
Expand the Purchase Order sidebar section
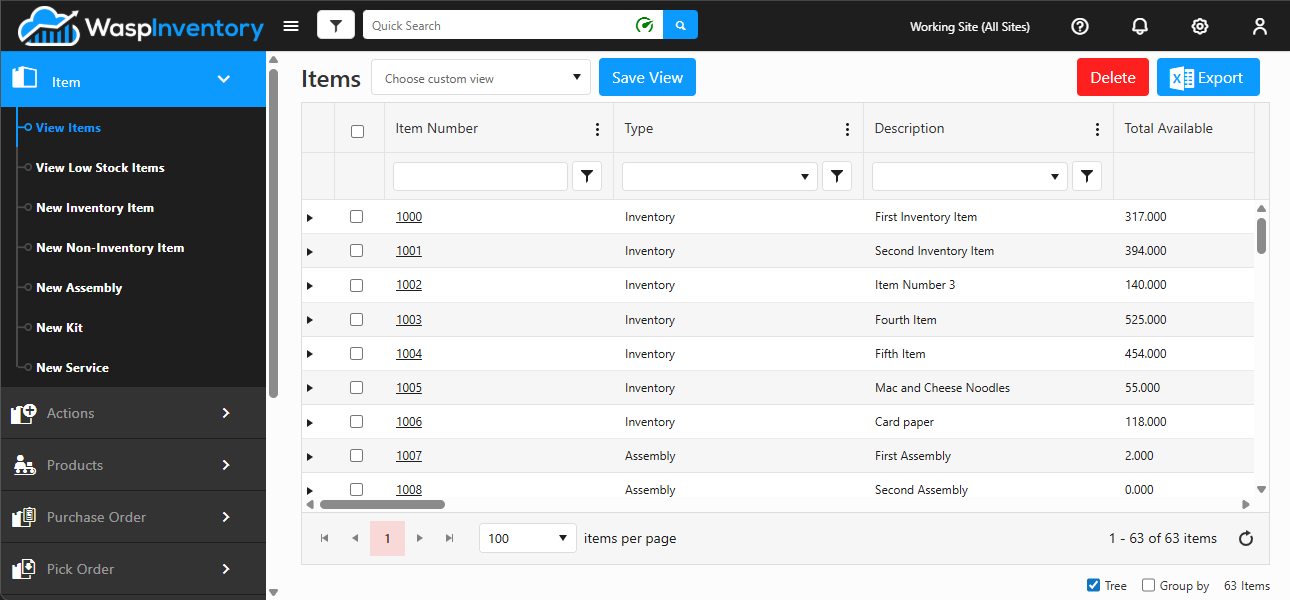tap(133, 517)
